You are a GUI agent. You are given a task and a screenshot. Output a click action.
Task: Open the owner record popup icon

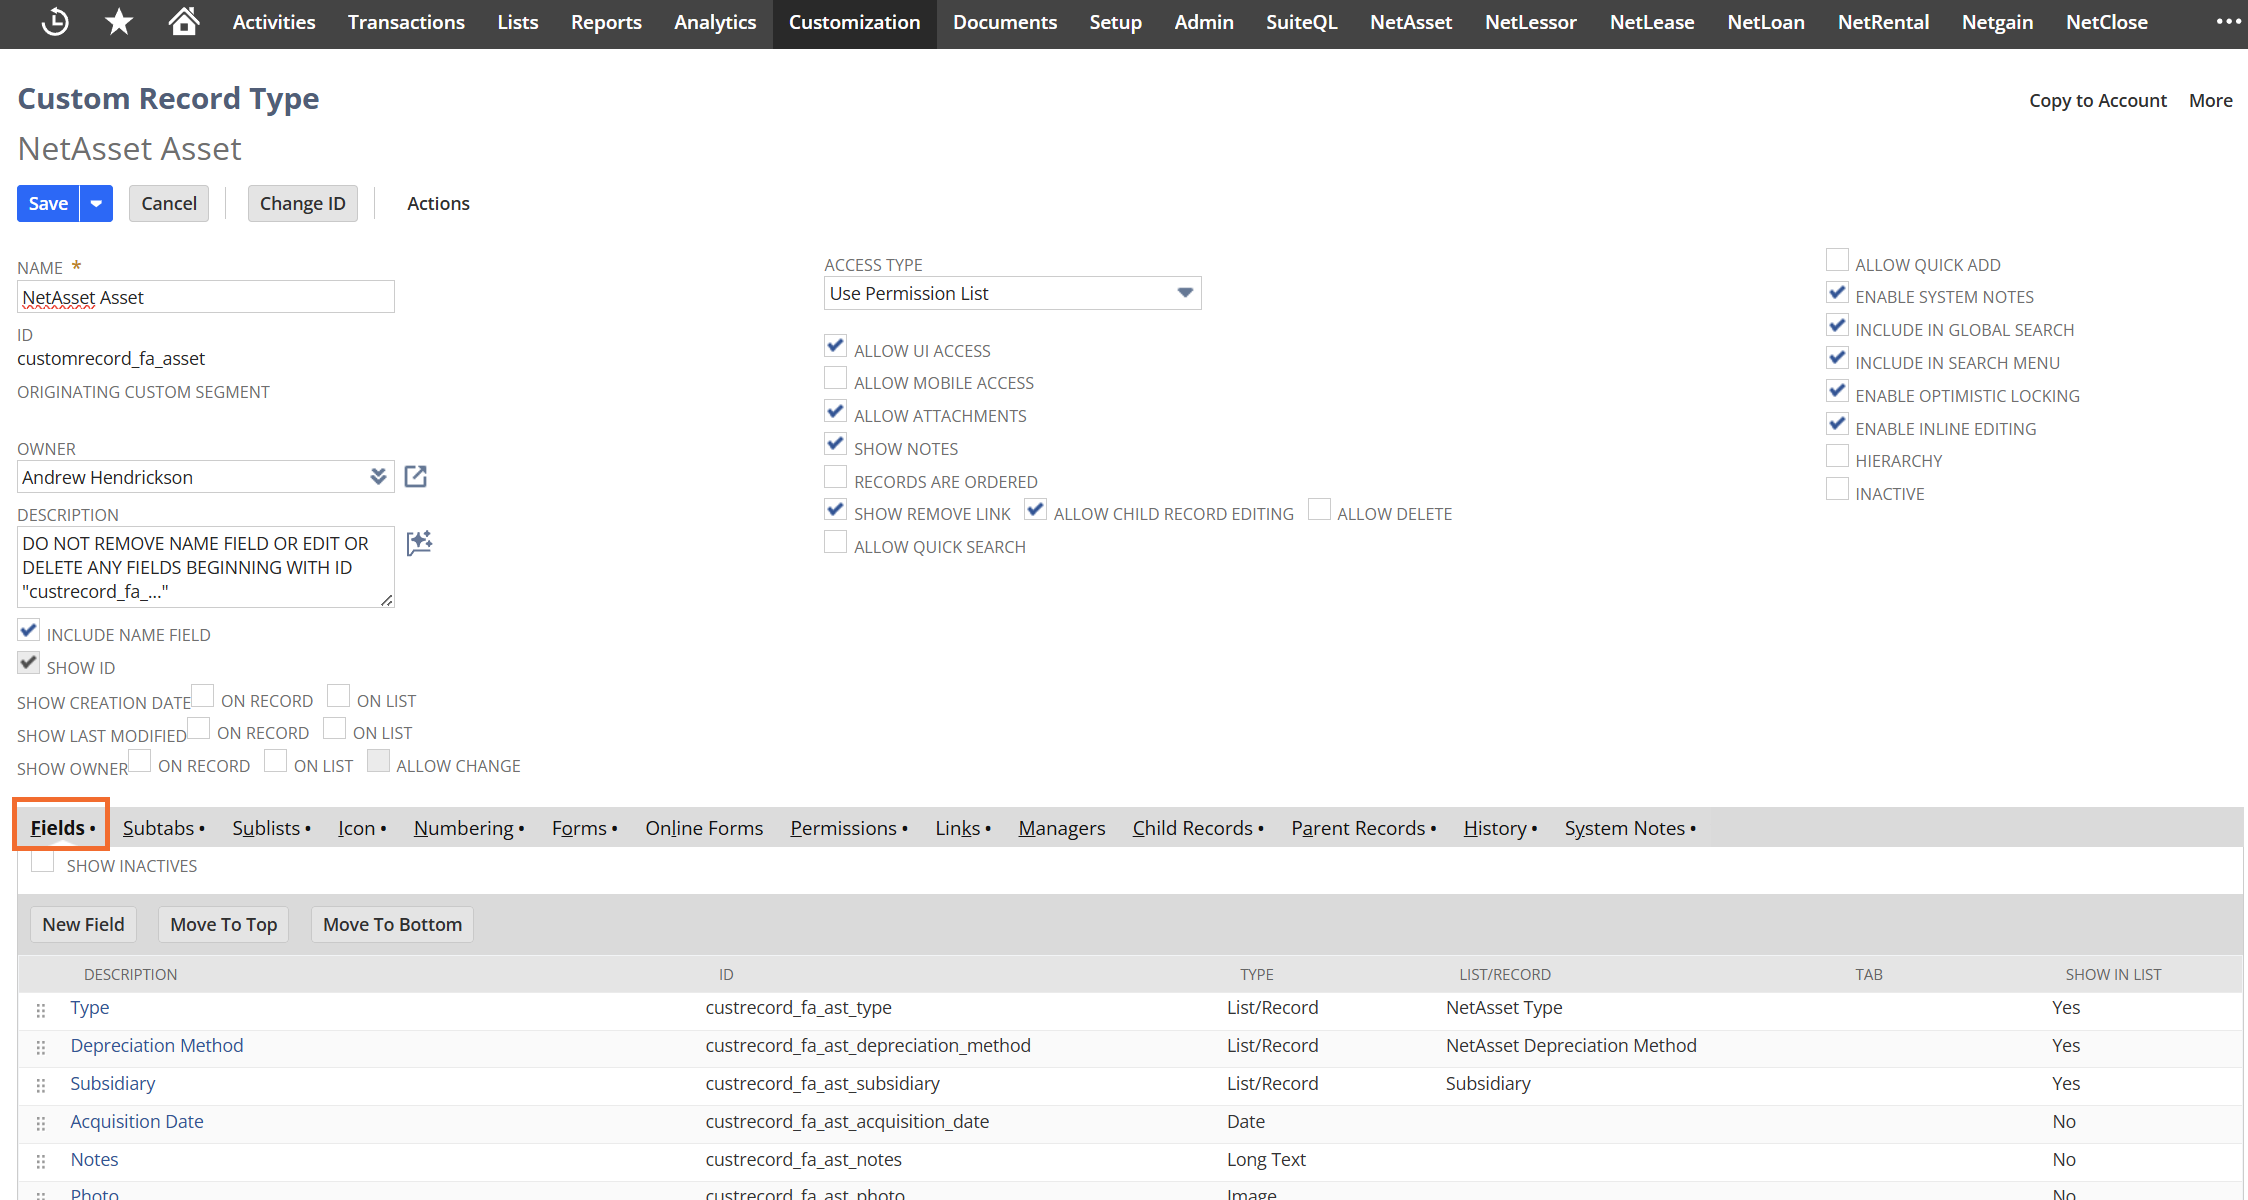coord(416,477)
